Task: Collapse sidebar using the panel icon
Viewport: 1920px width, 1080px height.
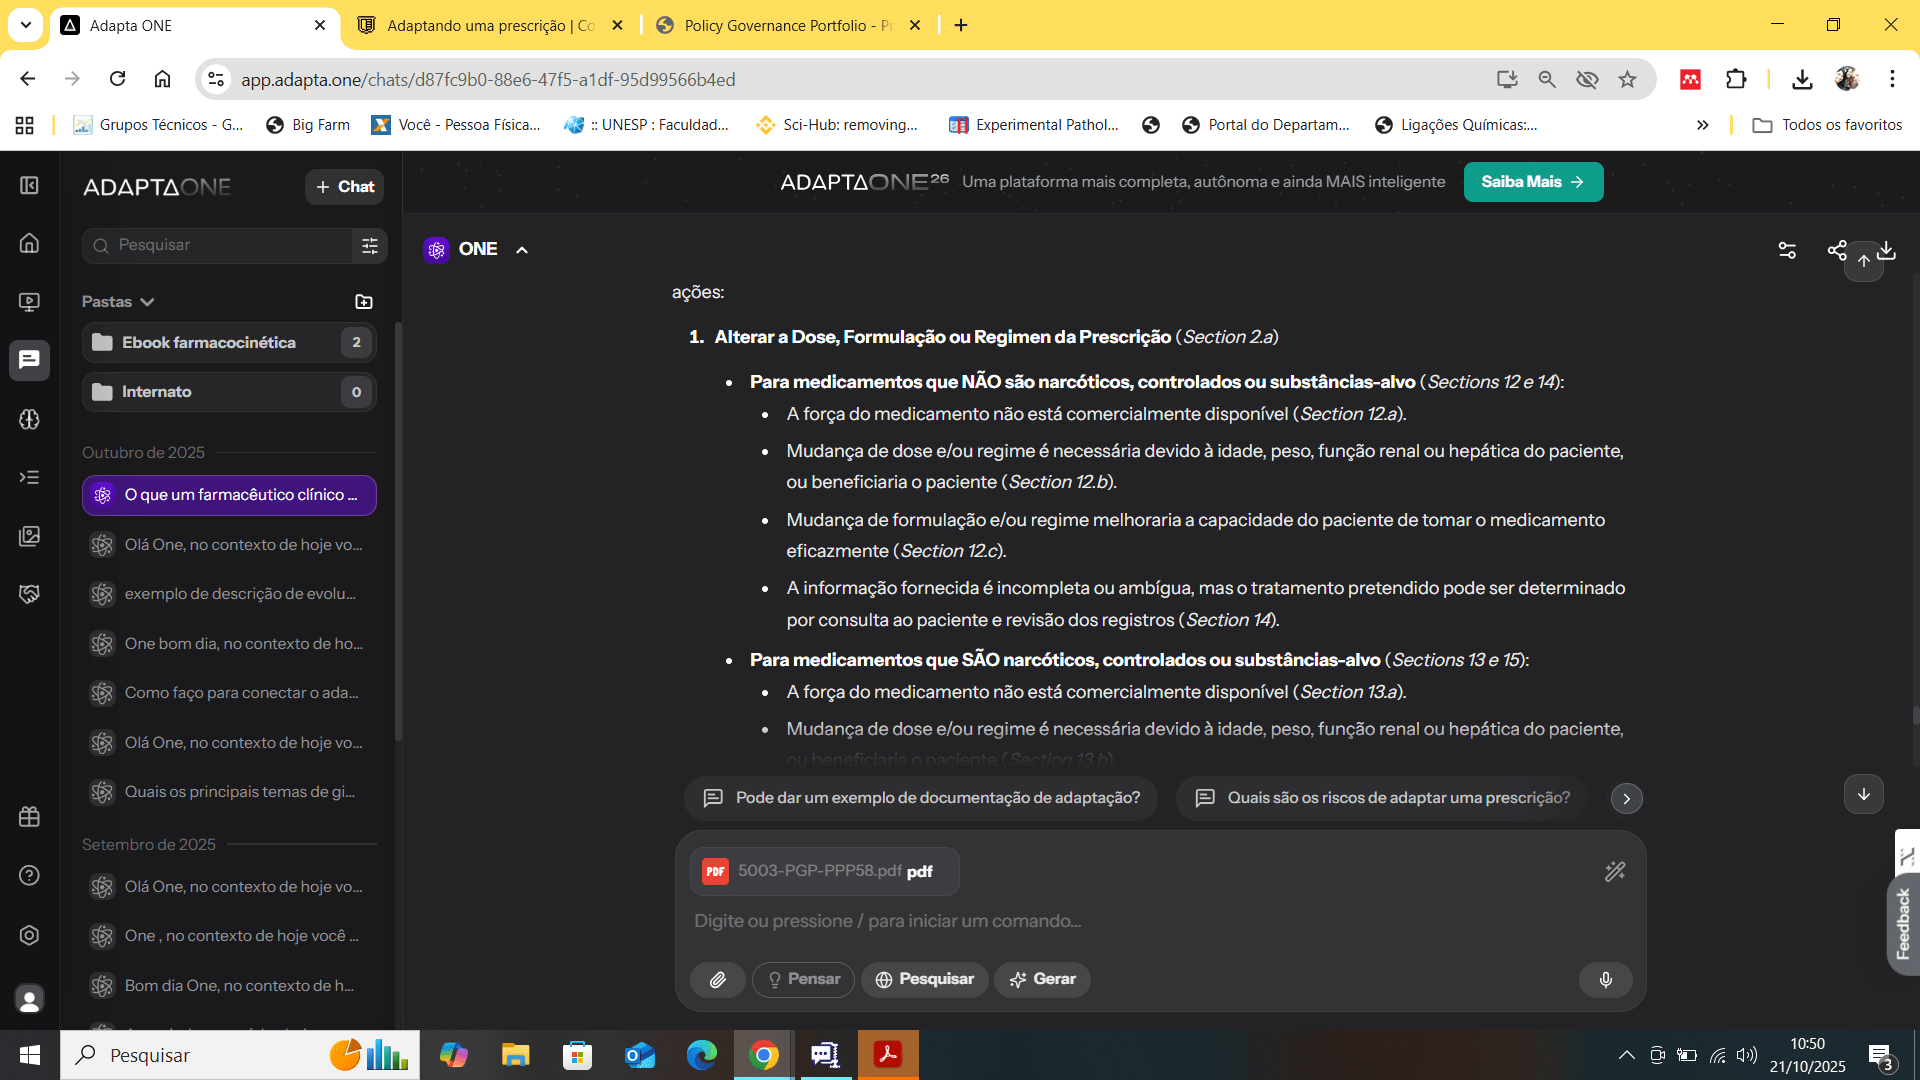Action: [x=29, y=186]
